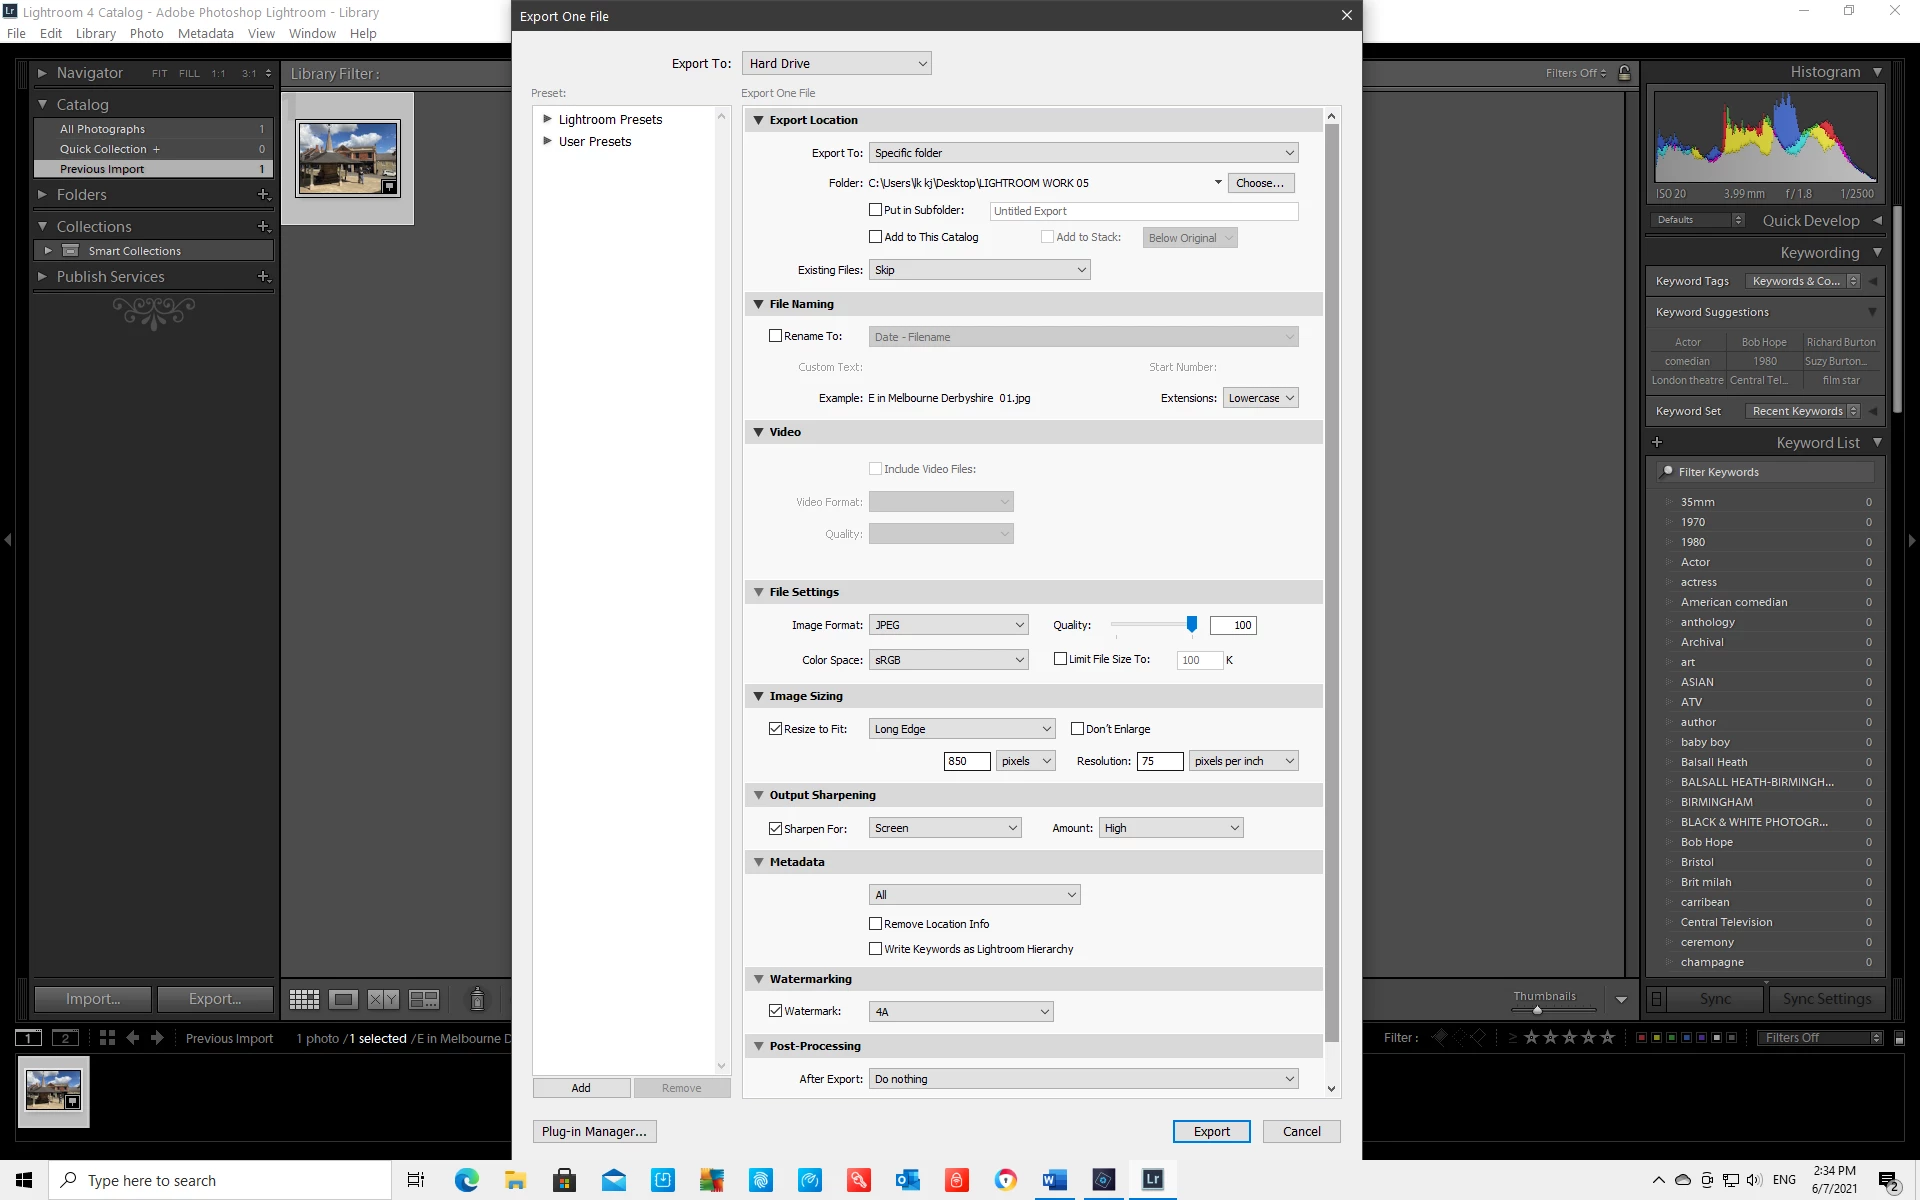Open the Existing Files Skip dropdown

979,270
